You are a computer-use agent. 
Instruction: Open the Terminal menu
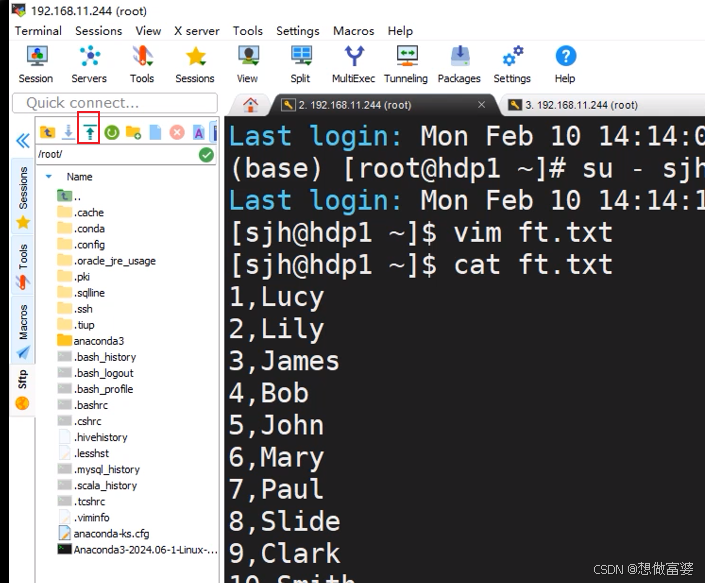[38, 31]
